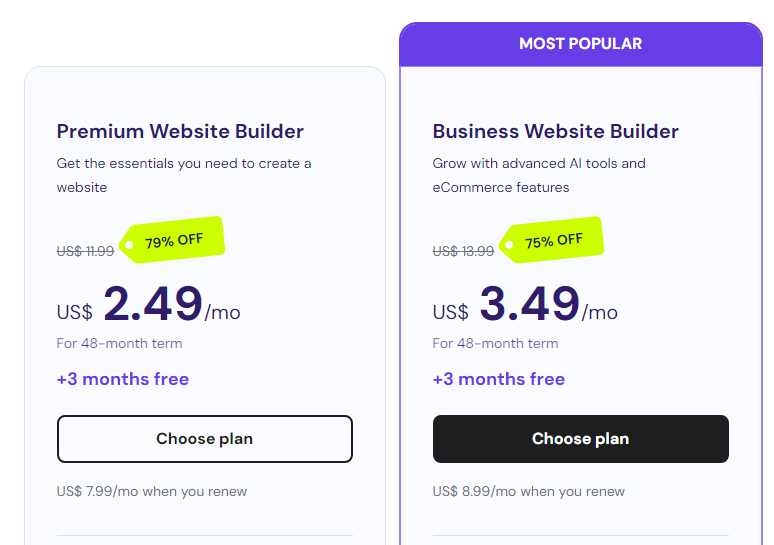The height and width of the screenshot is (545, 774).
Task: Click the 75% OFF discount tag
Action: 553,241
